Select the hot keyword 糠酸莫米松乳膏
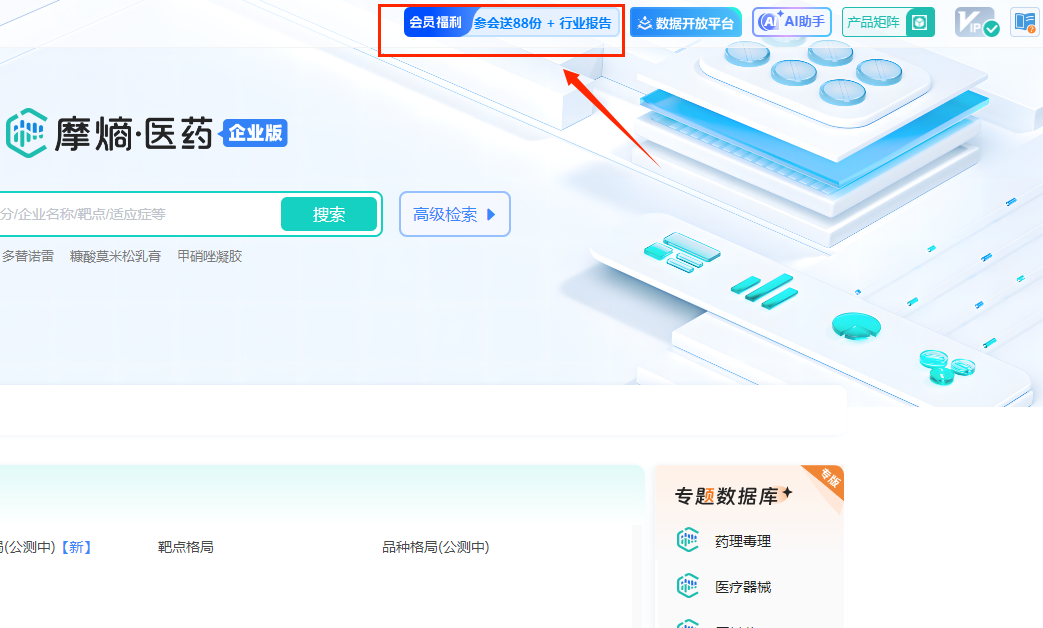 (116, 256)
